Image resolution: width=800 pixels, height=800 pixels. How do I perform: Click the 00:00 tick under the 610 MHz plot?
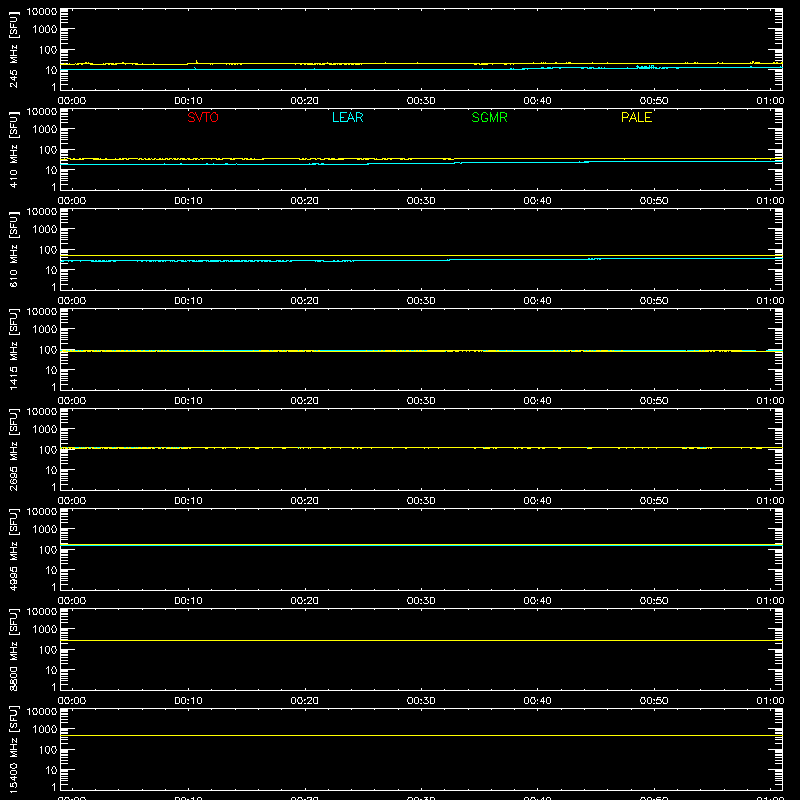point(72,301)
